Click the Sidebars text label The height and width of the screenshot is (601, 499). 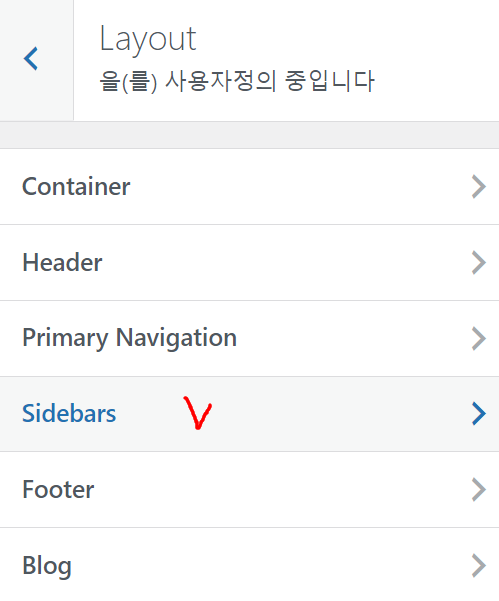pos(69,414)
